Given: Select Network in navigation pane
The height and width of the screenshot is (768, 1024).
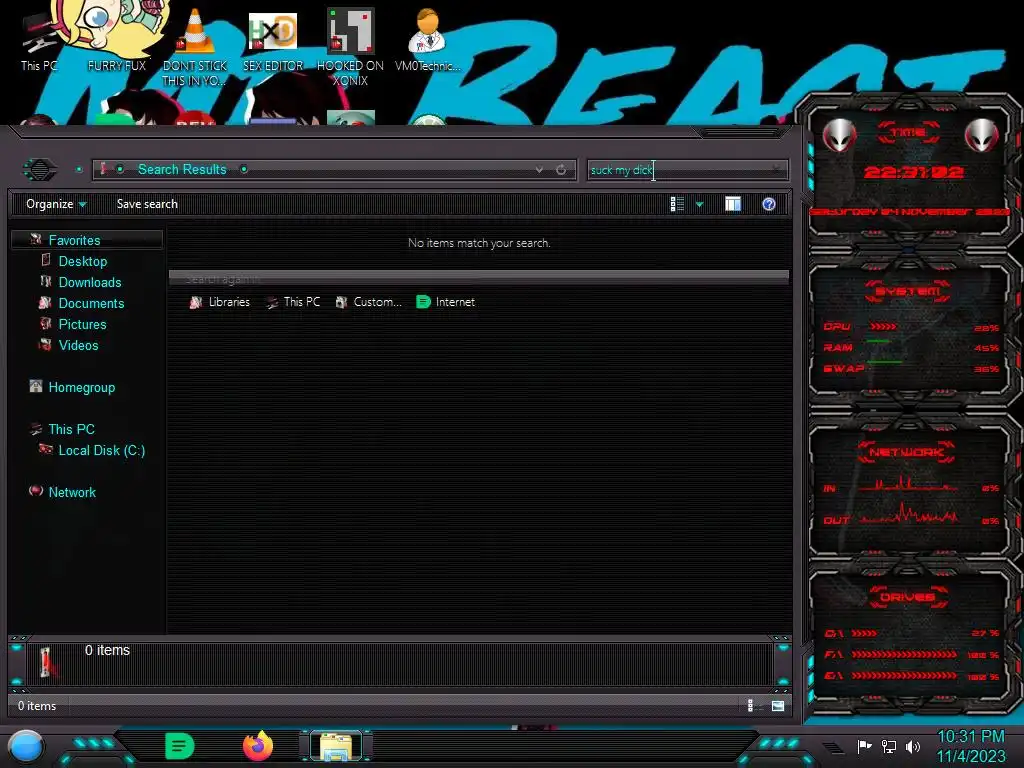Looking at the screenshot, I should (72, 492).
